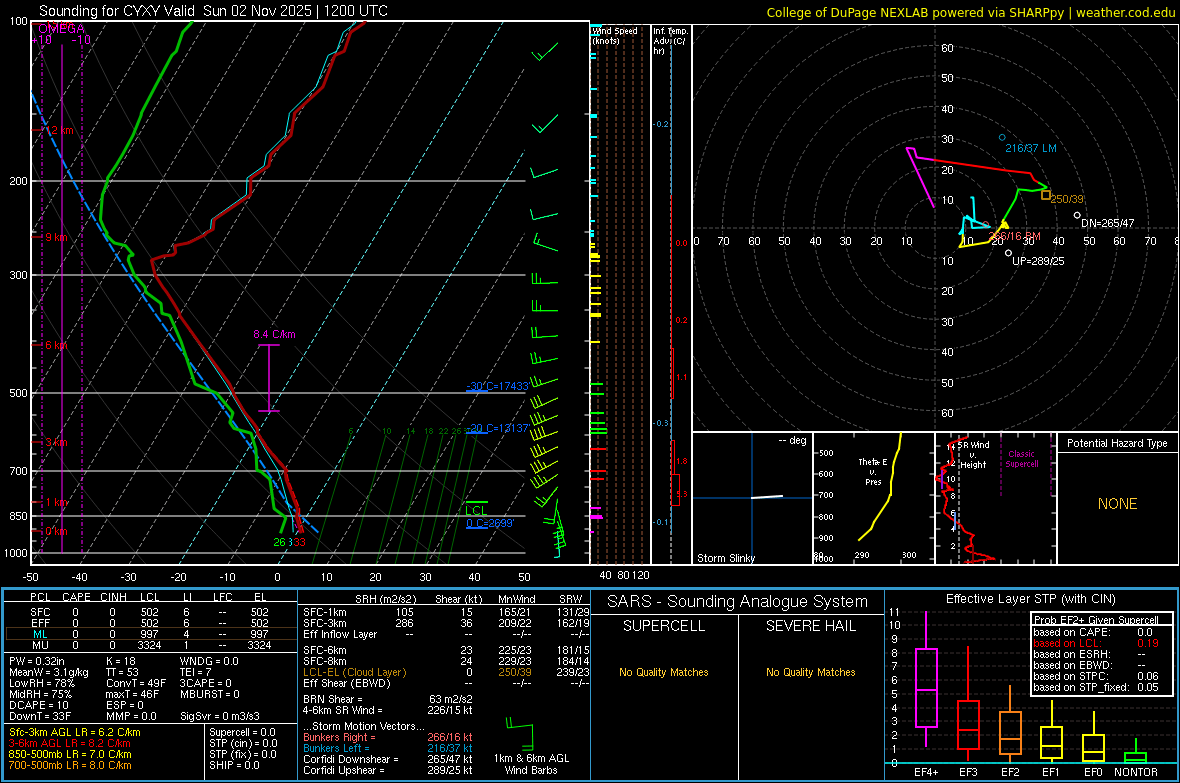Click the CAPE column header

(x=76, y=597)
